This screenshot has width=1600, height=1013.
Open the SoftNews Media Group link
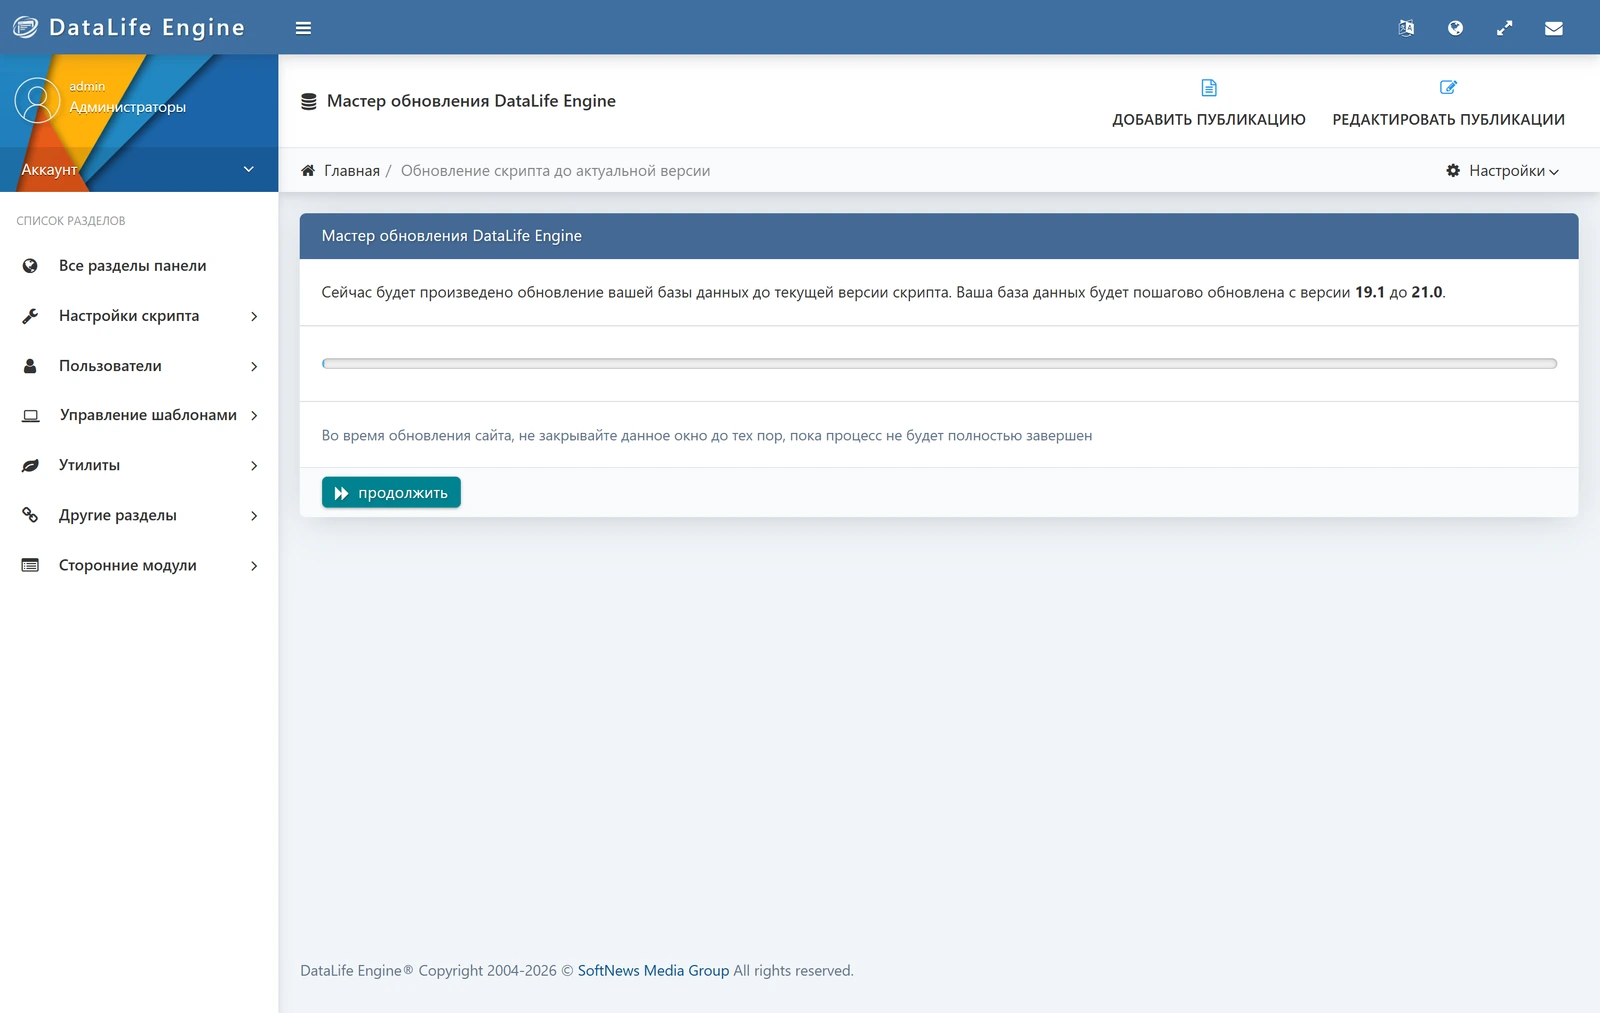point(653,971)
